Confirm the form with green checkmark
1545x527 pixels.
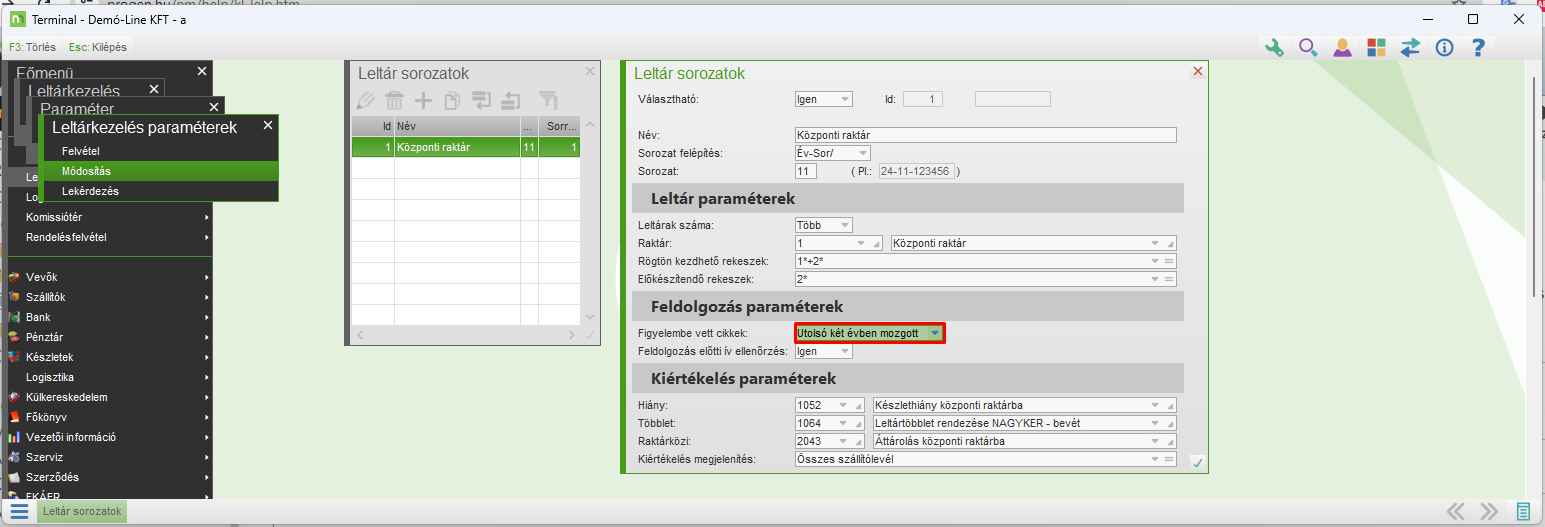(x=1197, y=463)
